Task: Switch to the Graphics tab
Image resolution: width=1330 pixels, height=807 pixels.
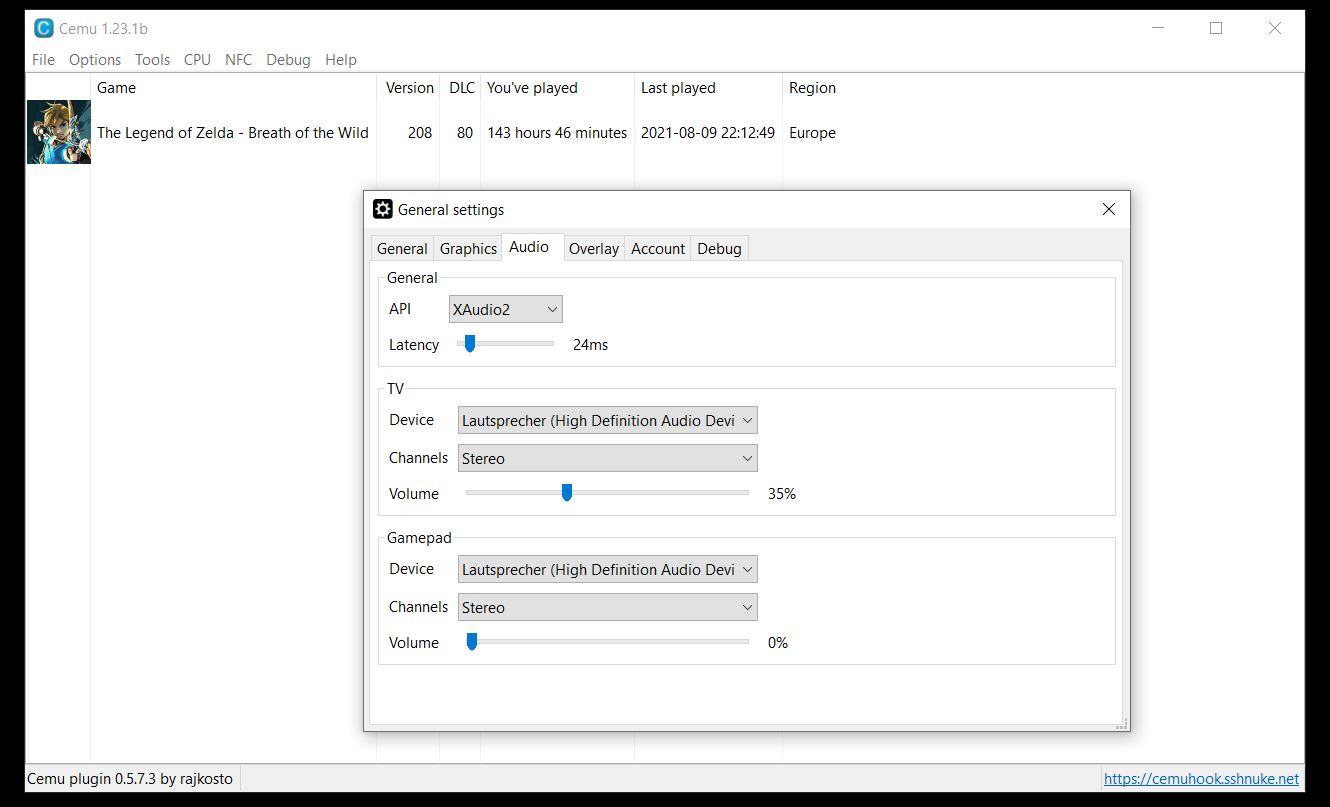Action: click(468, 249)
